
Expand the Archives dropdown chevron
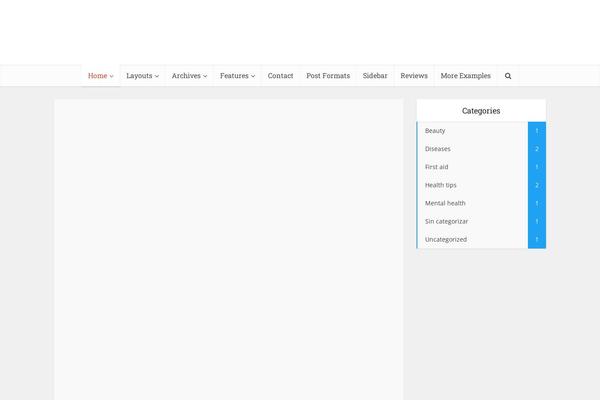click(205, 76)
